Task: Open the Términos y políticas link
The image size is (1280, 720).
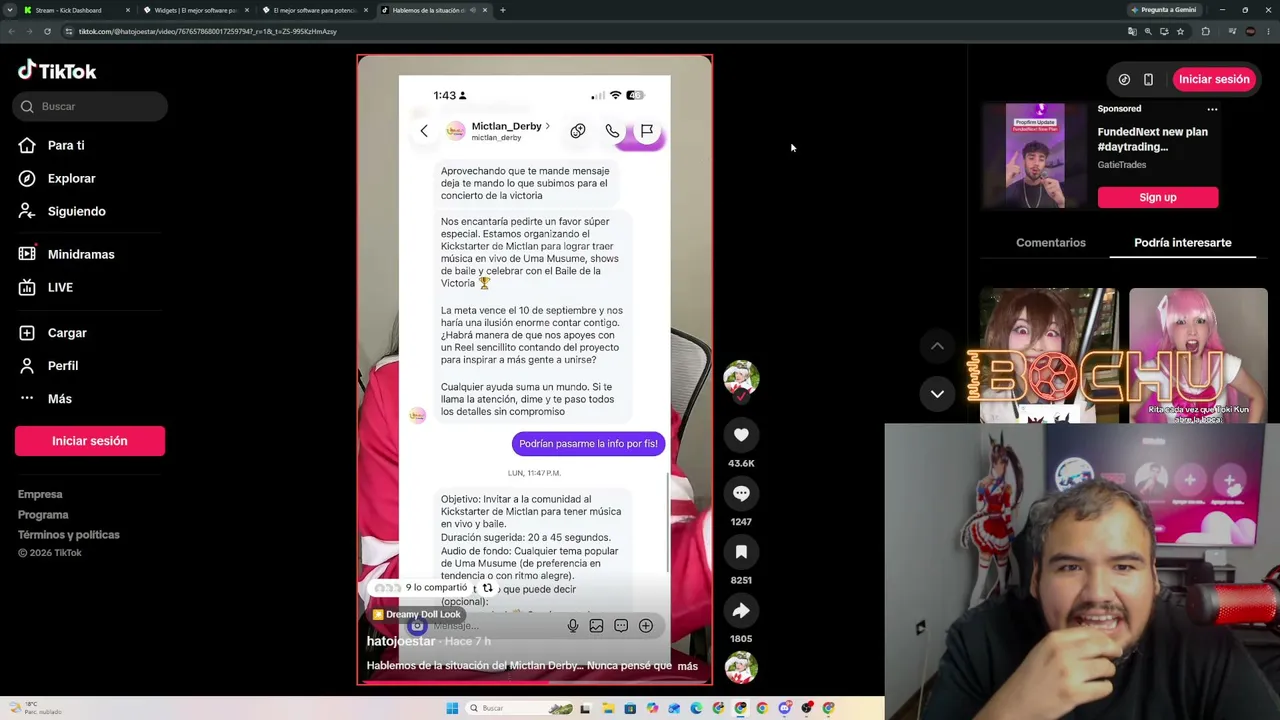Action: (69, 535)
